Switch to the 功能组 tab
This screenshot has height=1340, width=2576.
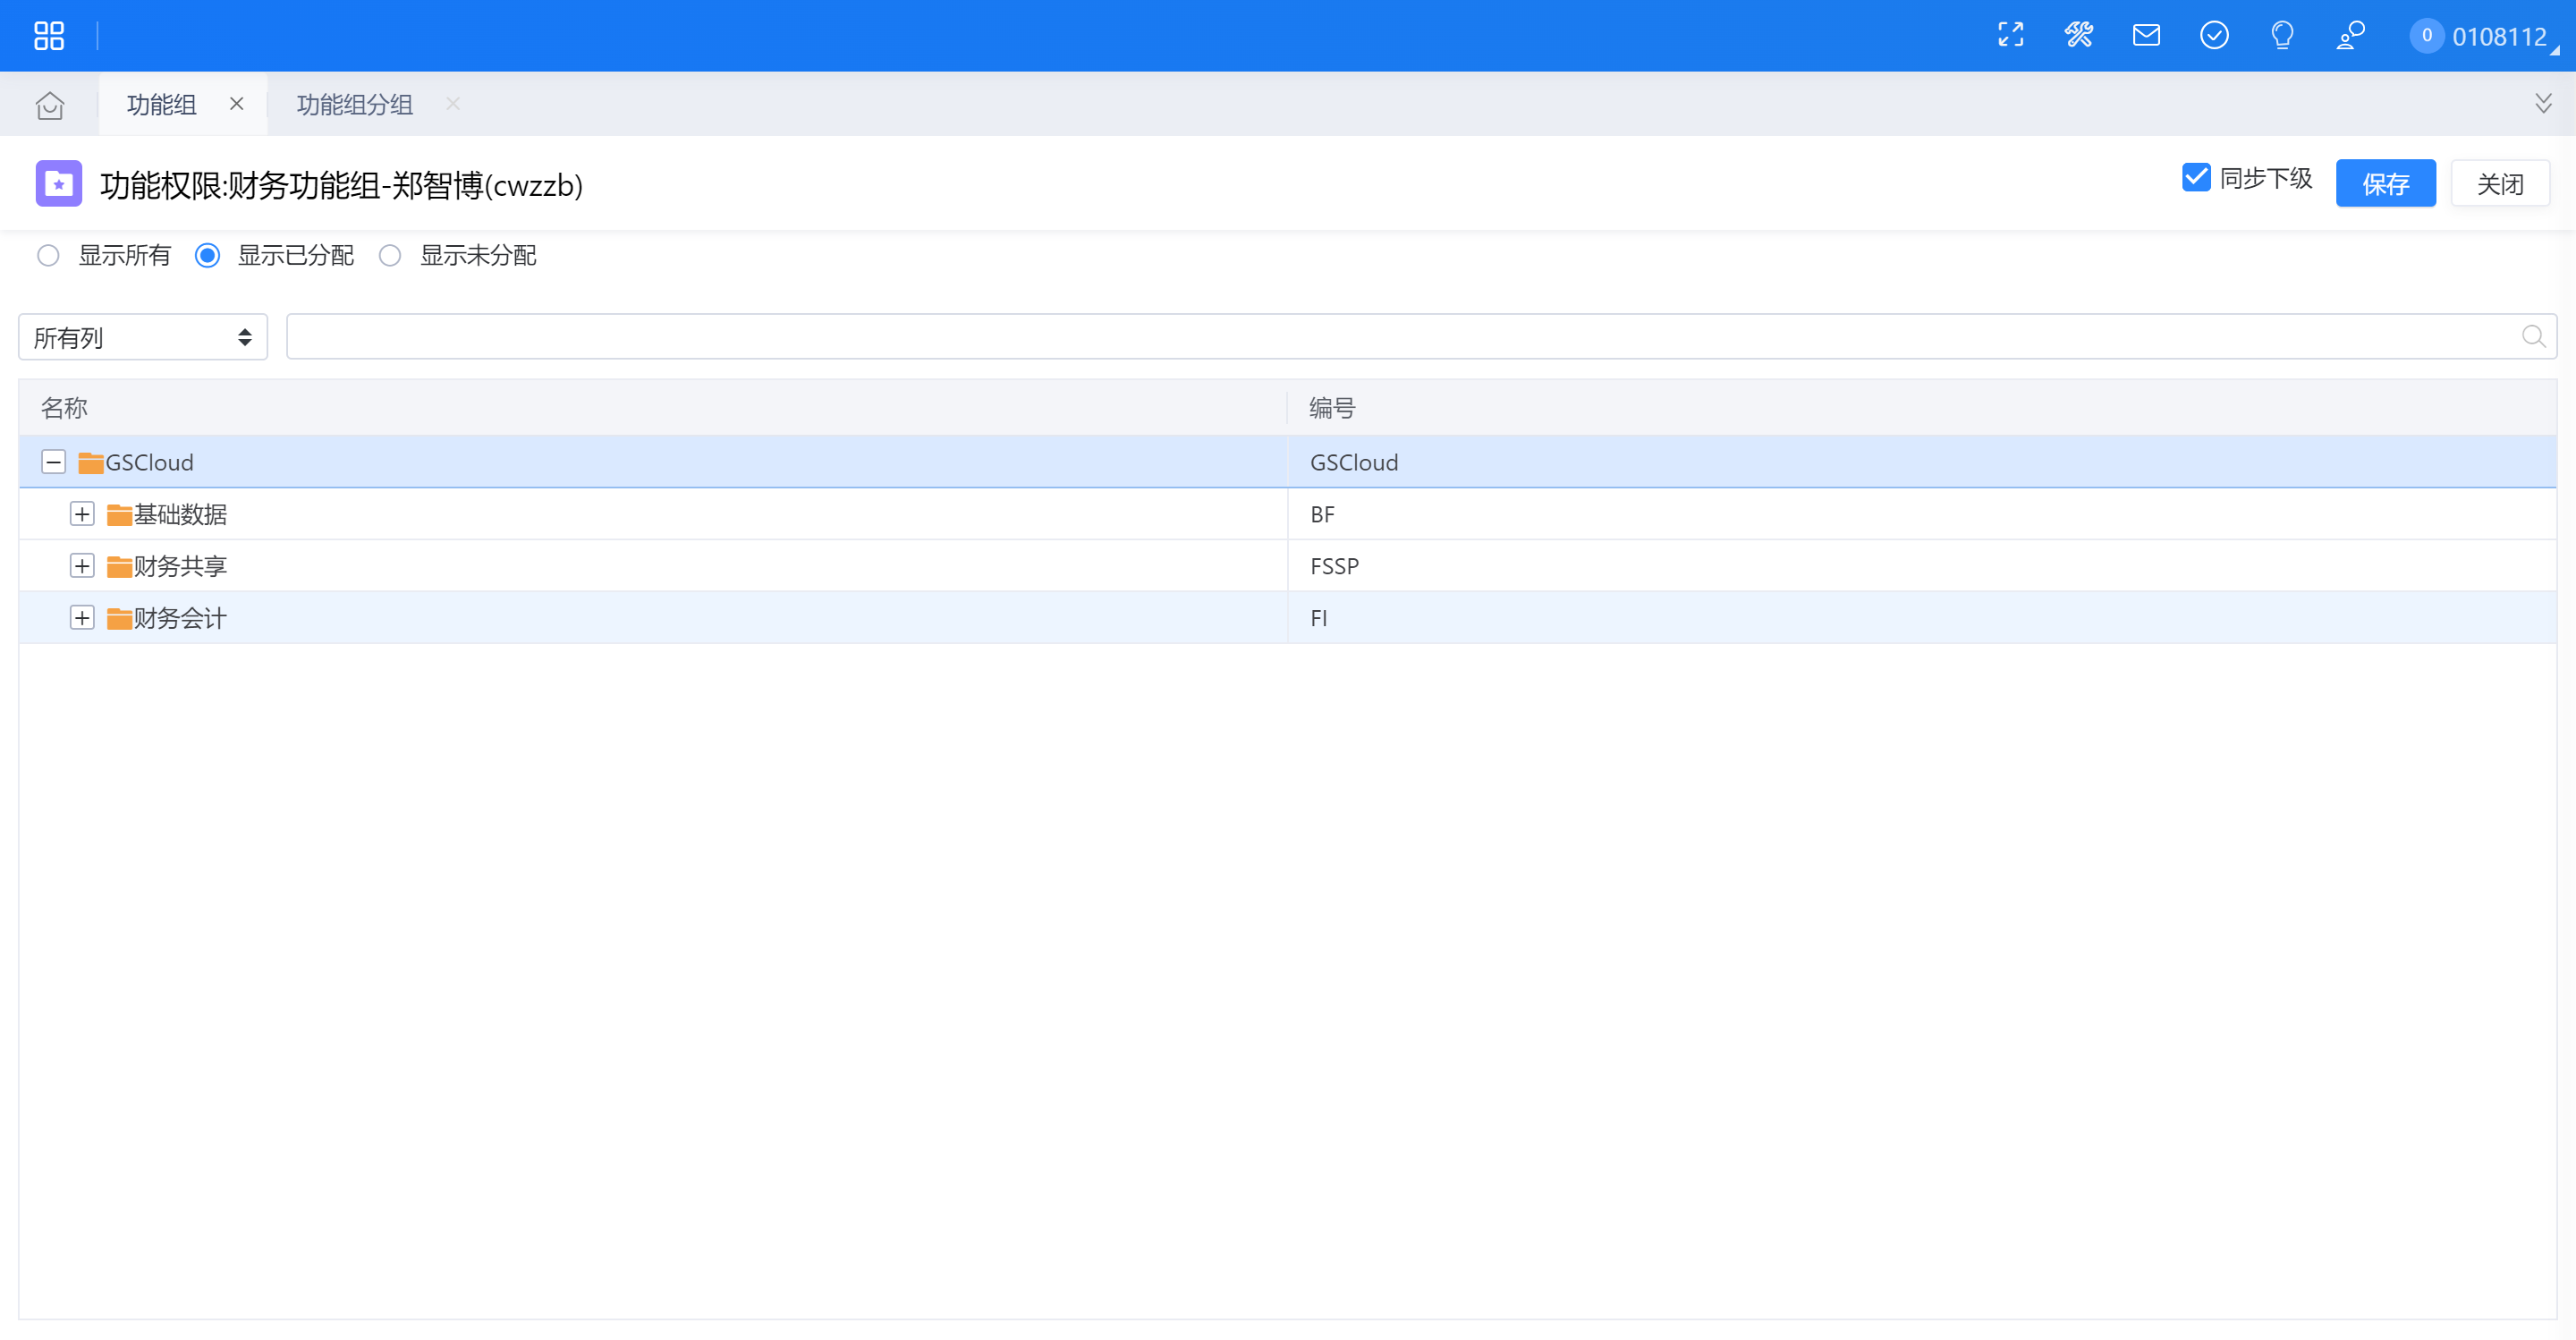tap(161, 105)
